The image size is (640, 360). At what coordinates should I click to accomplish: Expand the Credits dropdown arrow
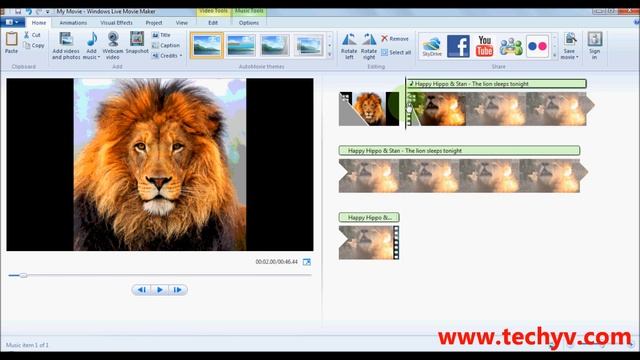coord(181,56)
